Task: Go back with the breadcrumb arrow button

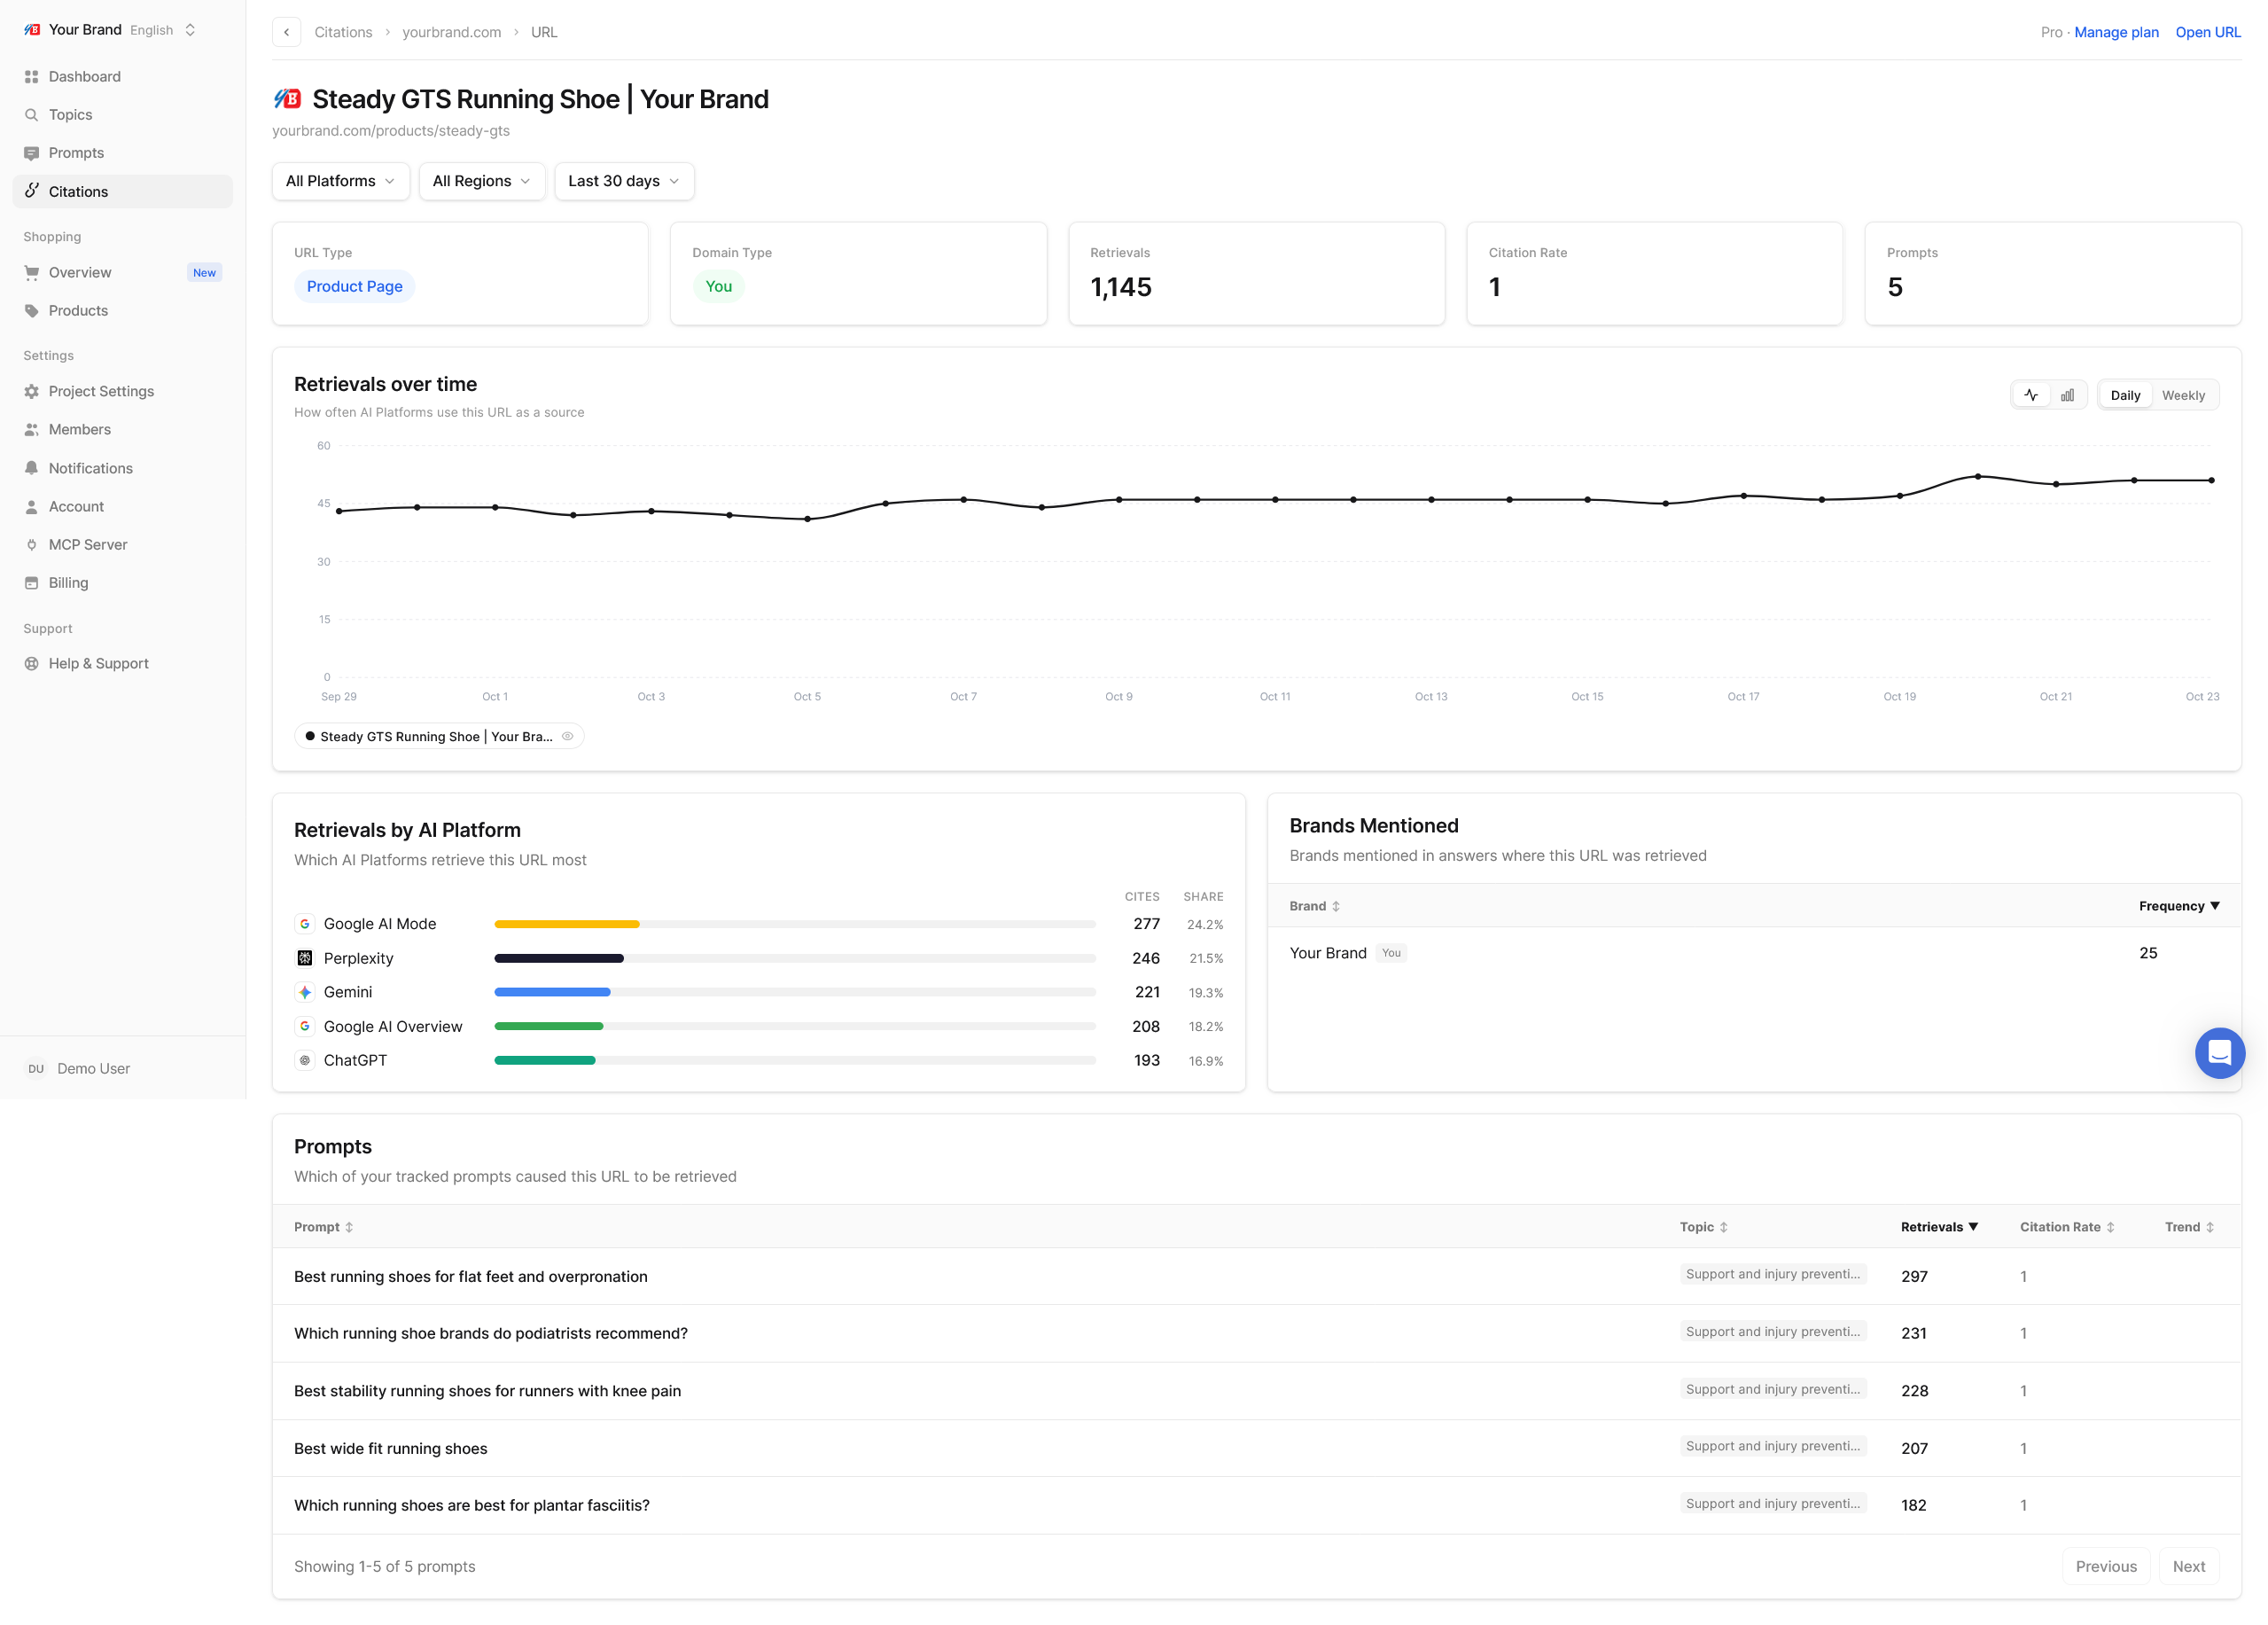Action: tap(287, 32)
